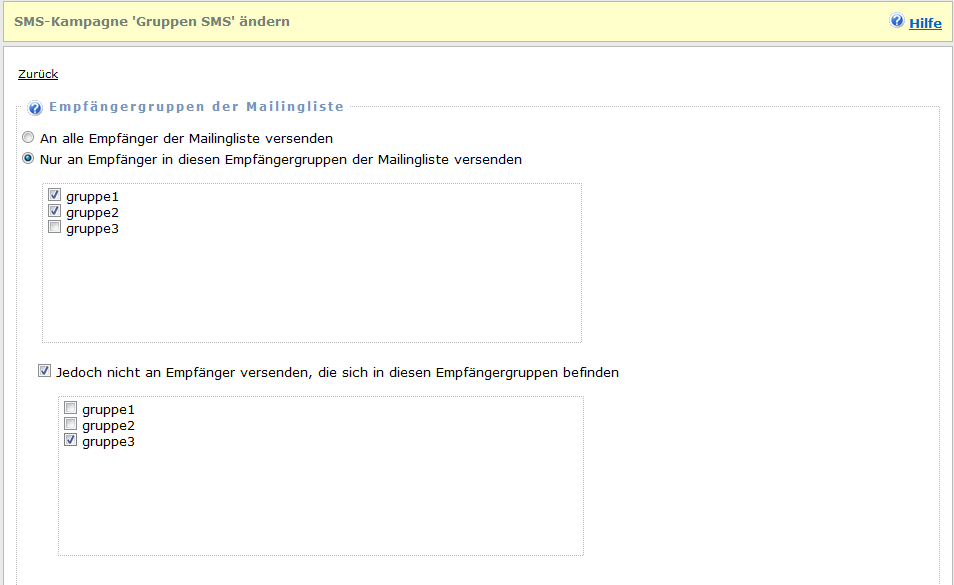Check gruppe1 in the lower exclusion list
The height and width of the screenshot is (585, 954).
[x=71, y=409]
